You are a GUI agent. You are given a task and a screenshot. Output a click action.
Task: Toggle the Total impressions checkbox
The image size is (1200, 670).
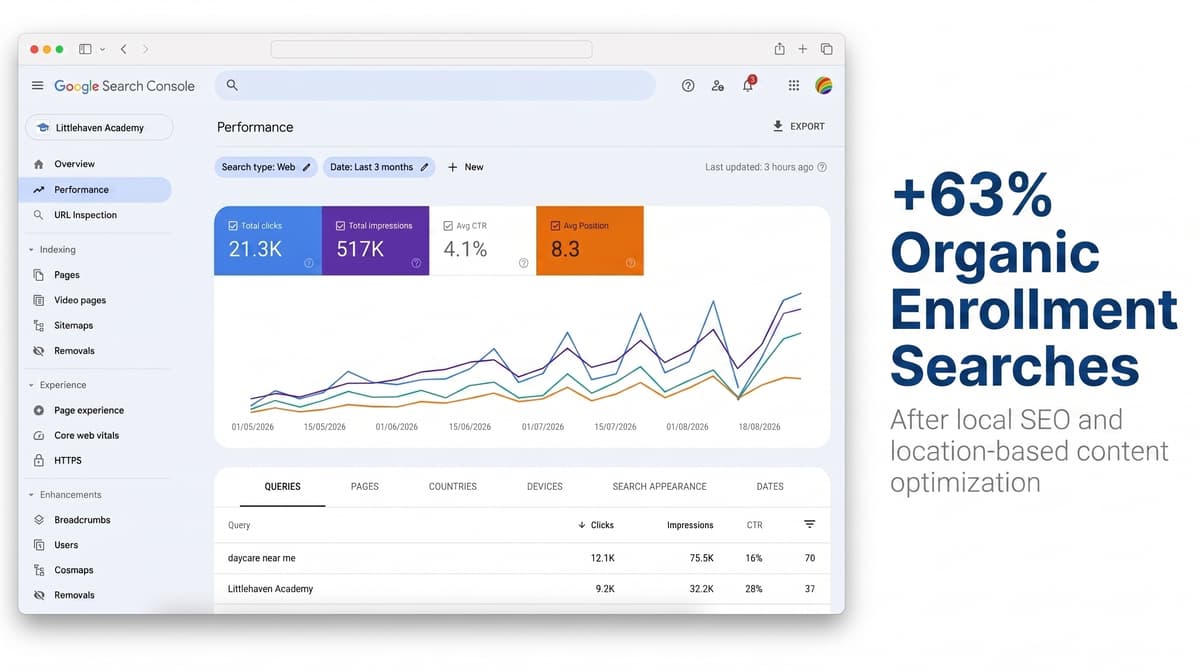(341, 226)
